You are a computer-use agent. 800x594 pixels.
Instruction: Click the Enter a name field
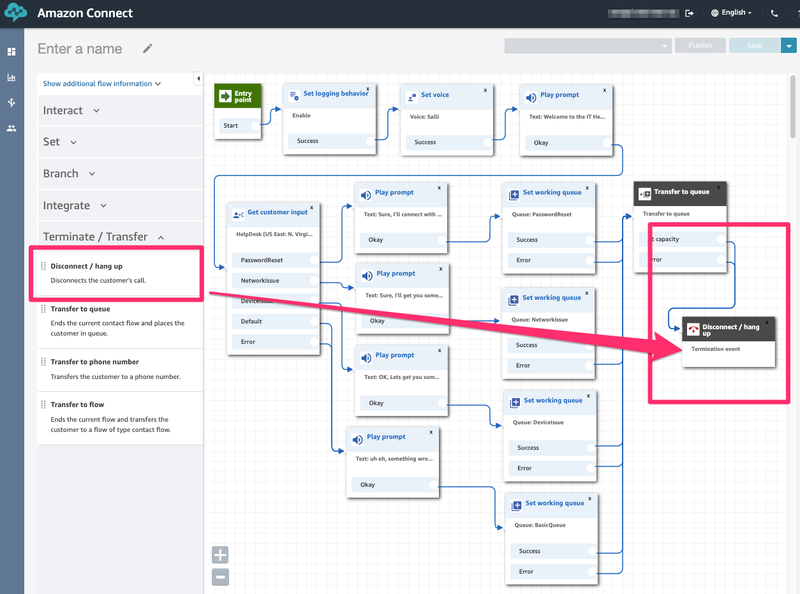[x=80, y=49]
